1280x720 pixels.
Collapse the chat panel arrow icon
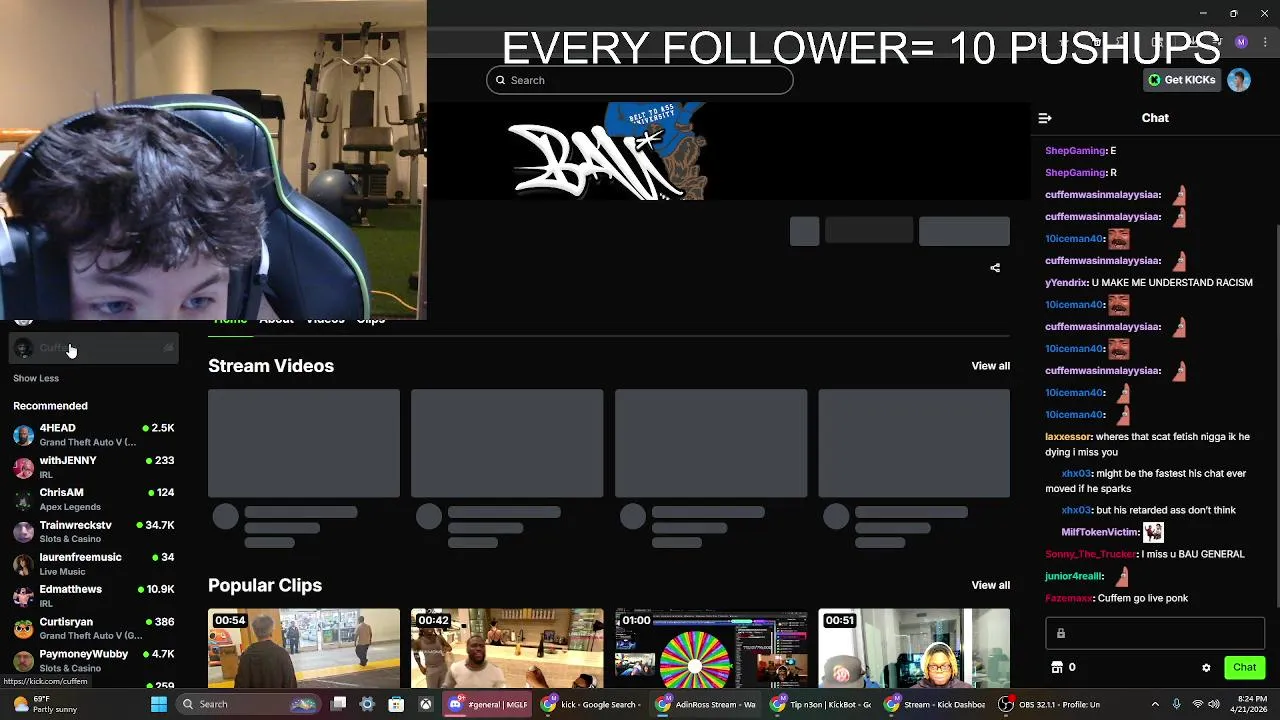(1045, 118)
